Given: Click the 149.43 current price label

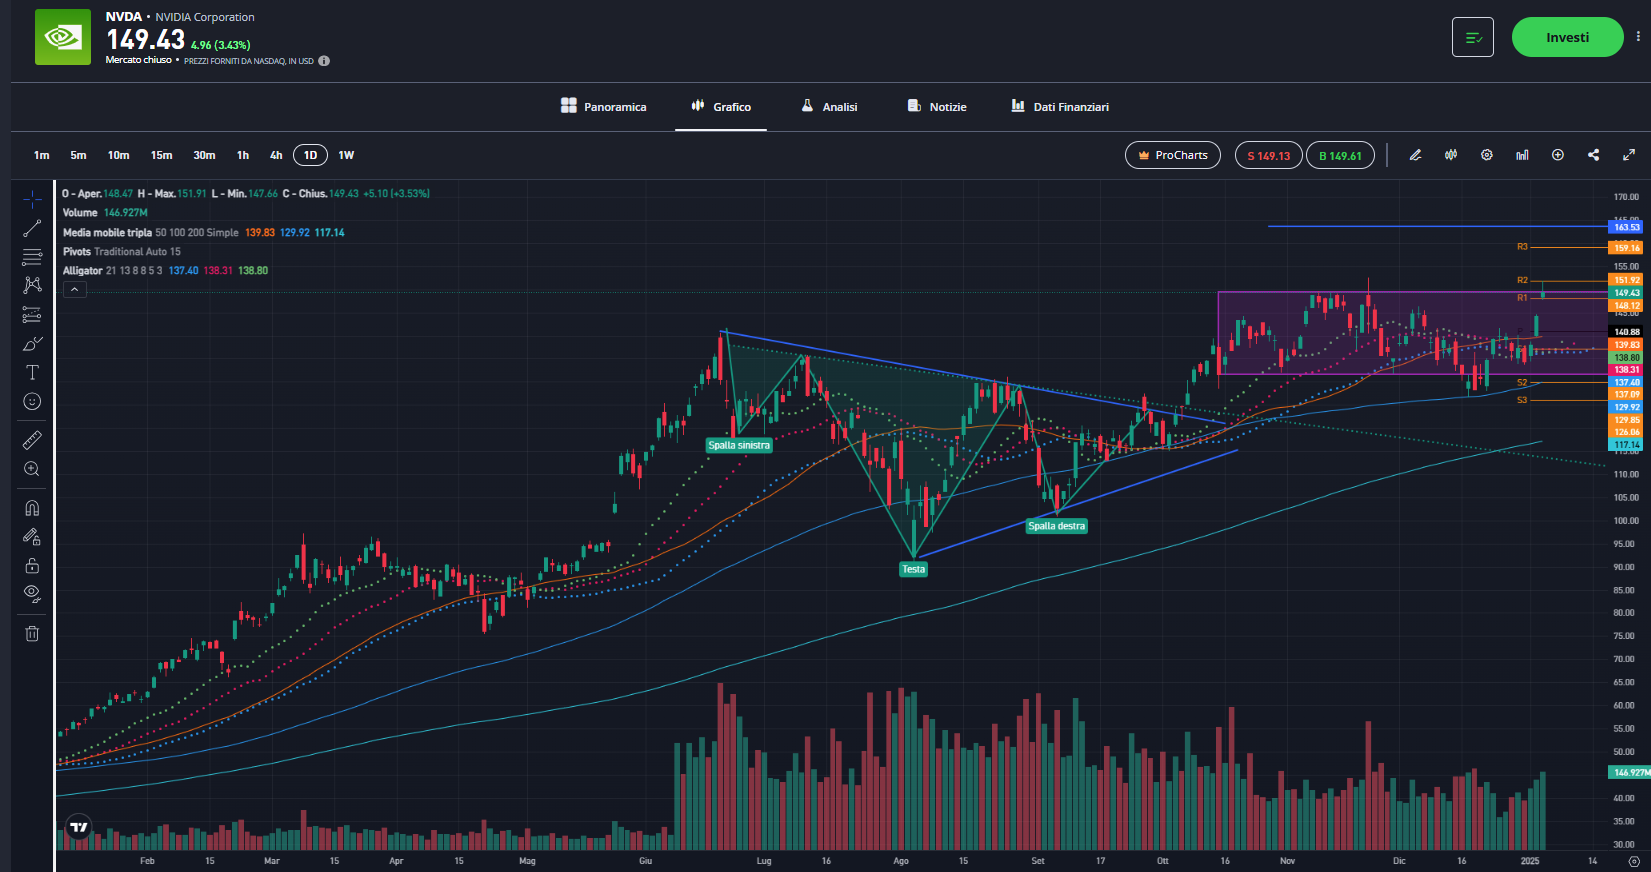Looking at the screenshot, I should 1626,293.
